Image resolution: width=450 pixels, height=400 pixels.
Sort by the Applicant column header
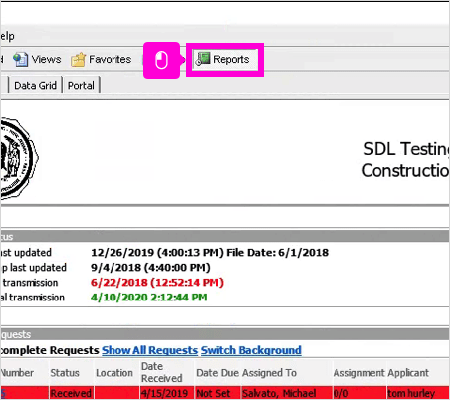(408, 372)
